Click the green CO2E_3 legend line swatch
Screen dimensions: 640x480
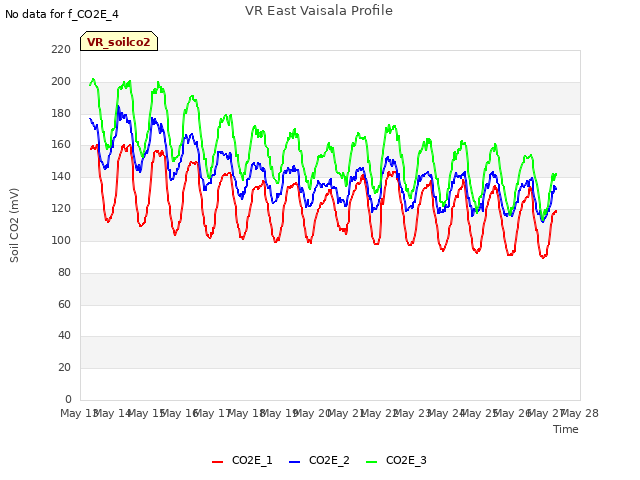pyautogui.click(x=371, y=462)
